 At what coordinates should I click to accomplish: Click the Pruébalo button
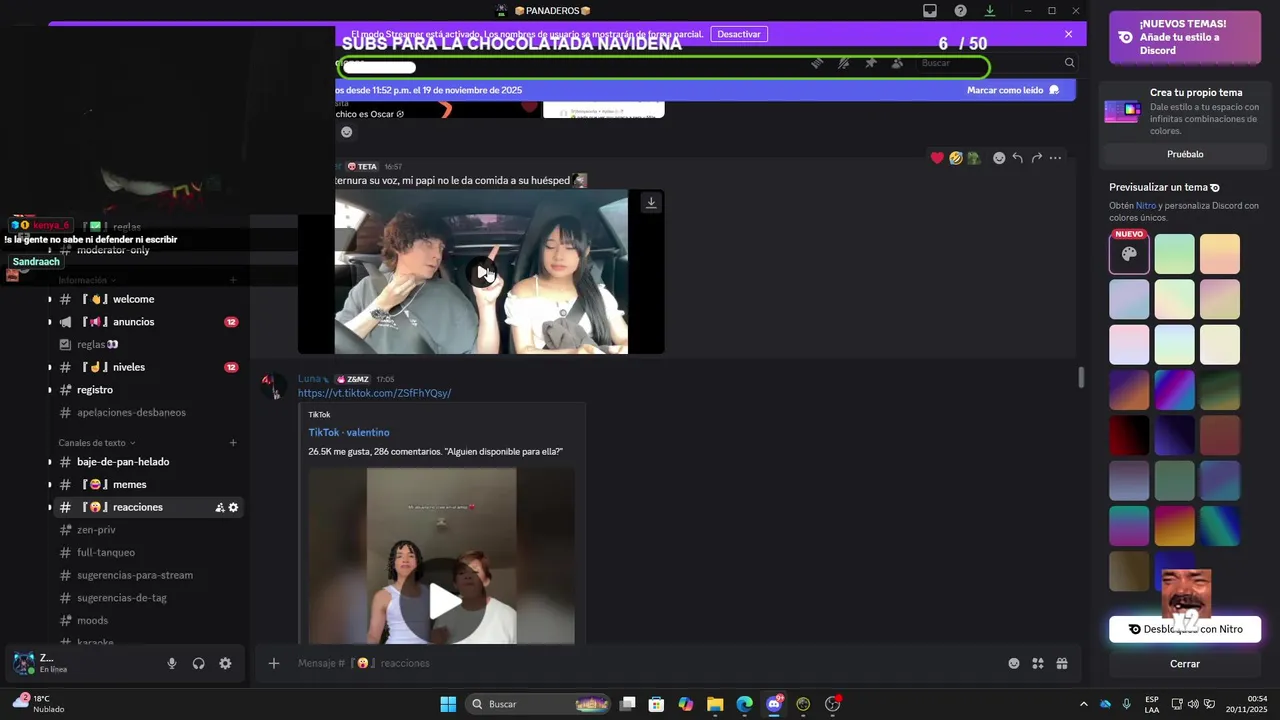point(1185,154)
